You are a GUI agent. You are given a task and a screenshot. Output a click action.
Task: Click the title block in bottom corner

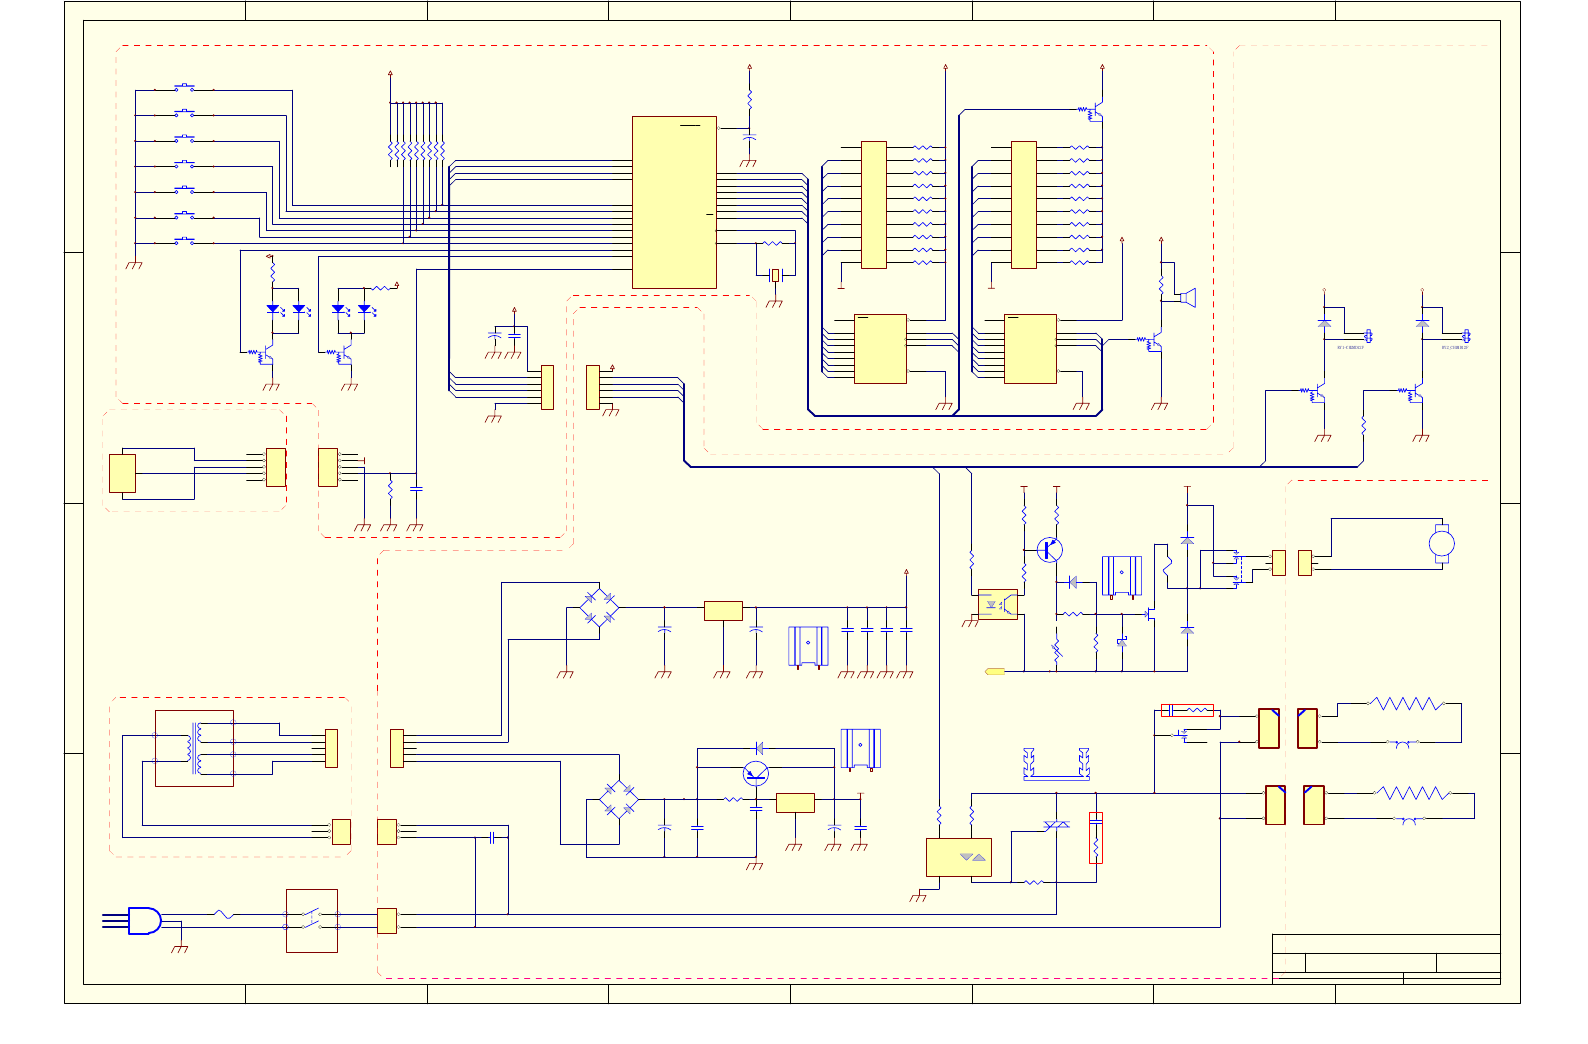[x=1386, y=959]
